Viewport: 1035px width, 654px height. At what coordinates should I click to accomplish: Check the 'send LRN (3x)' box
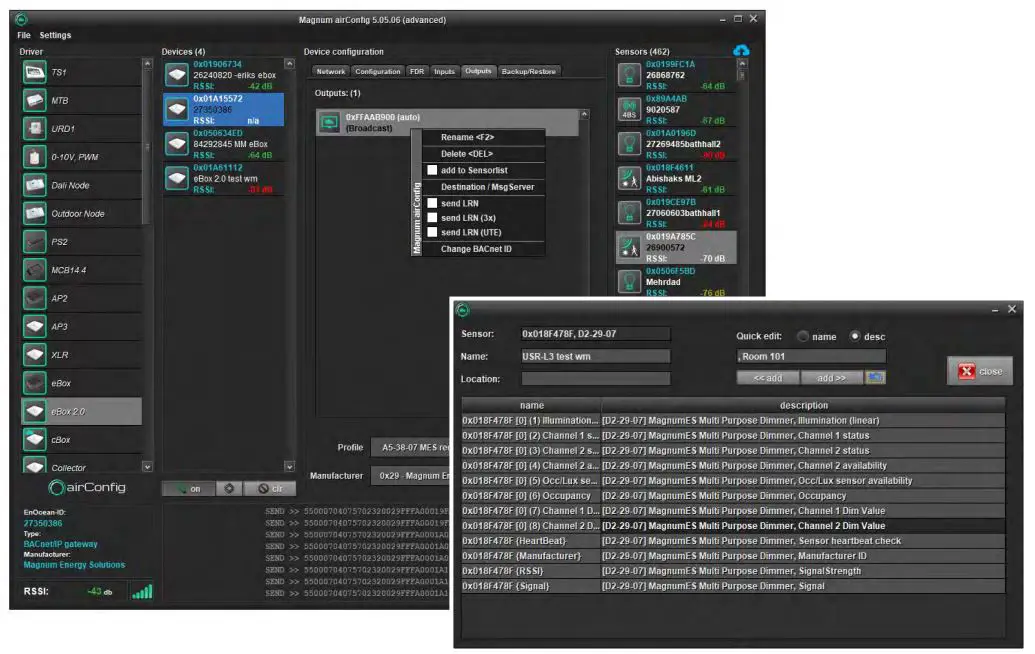point(432,218)
